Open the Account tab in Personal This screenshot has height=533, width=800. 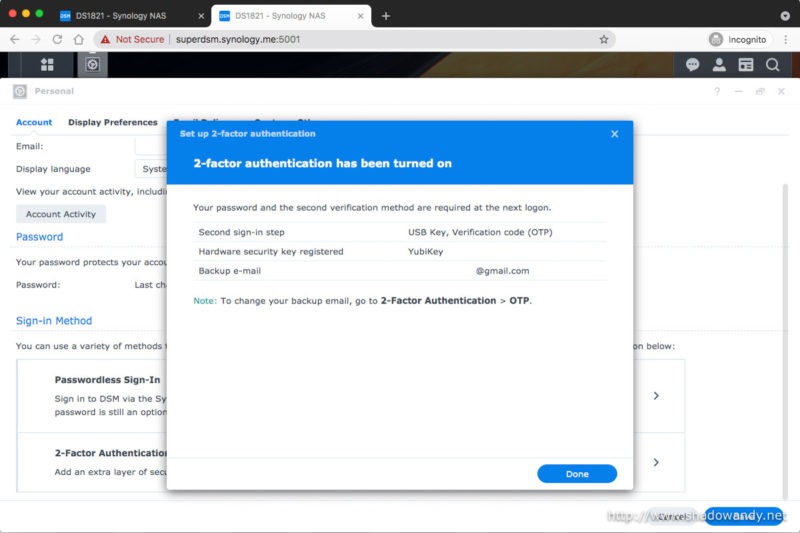pos(34,122)
